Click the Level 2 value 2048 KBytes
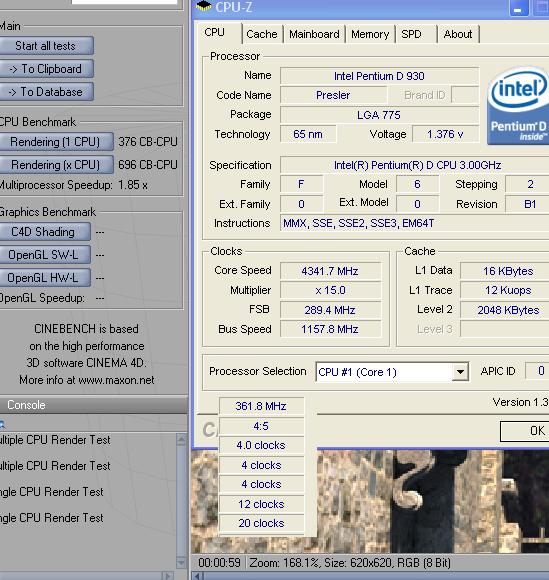The width and height of the screenshot is (549, 580). [x=505, y=310]
